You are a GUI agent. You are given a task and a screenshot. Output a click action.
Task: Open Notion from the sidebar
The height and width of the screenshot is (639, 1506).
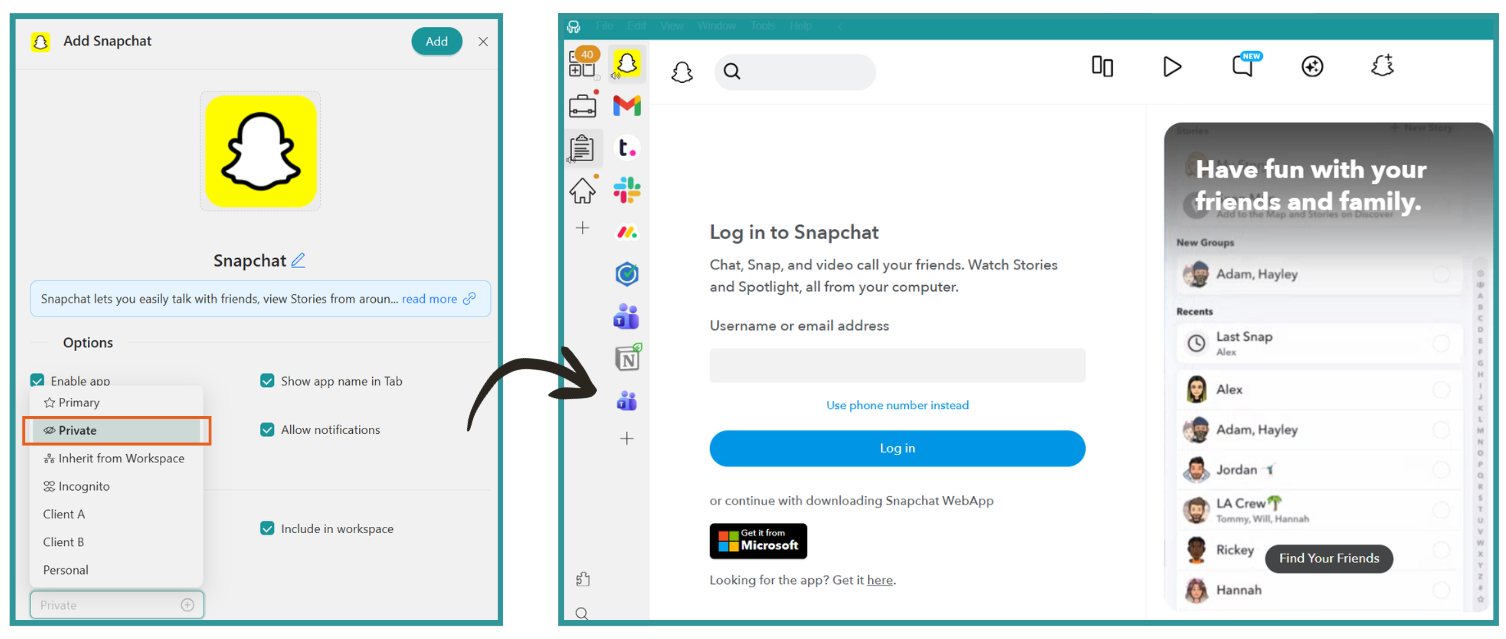coord(627,357)
